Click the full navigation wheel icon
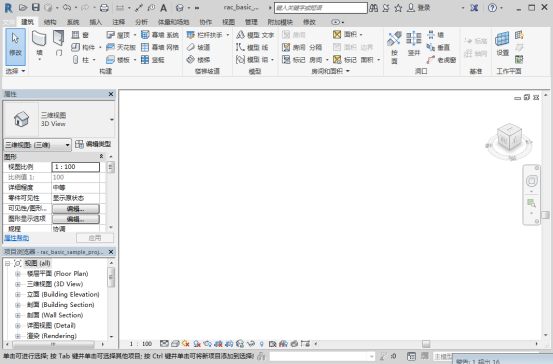This screenshot has width=553, height=364. [x=531, y=181]
